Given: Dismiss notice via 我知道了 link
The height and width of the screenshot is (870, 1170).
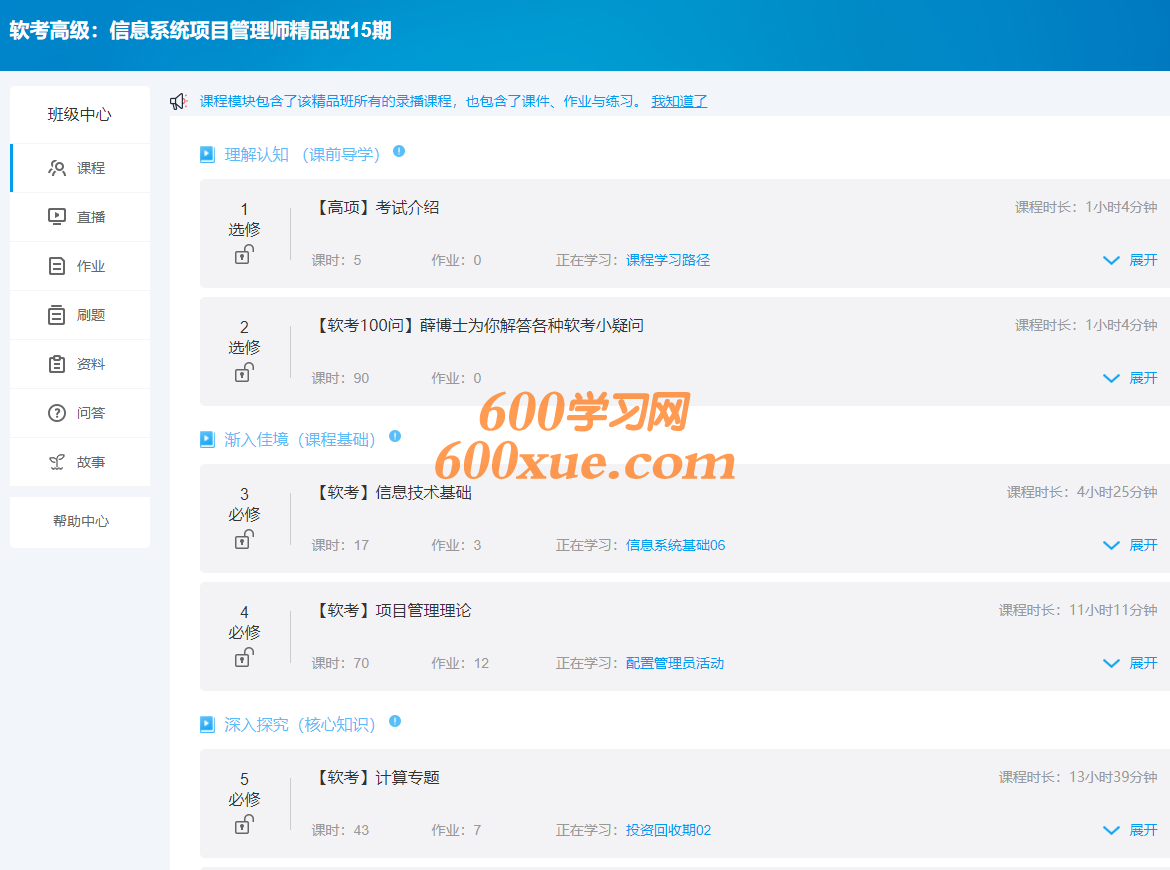Looking at the screenshot, I should pyautogui.click(x=679, y=101).
